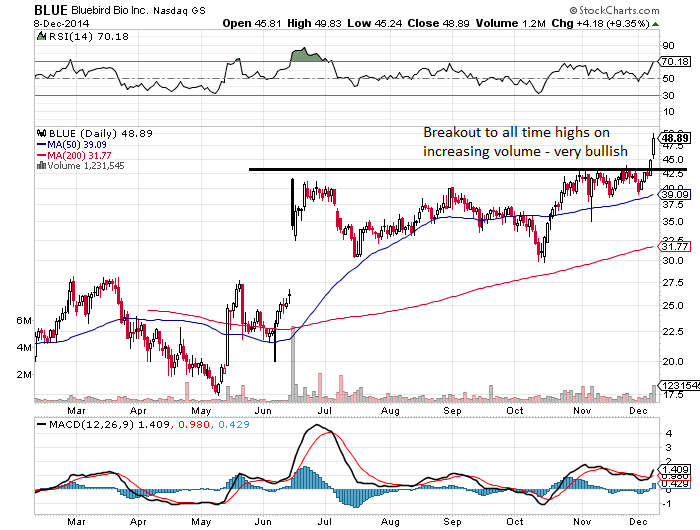Click the 1.409 MACD value tag
Image resolution: width=700 pixels, height=530 pixels.
pyautogui.click(x=675, y=470)
